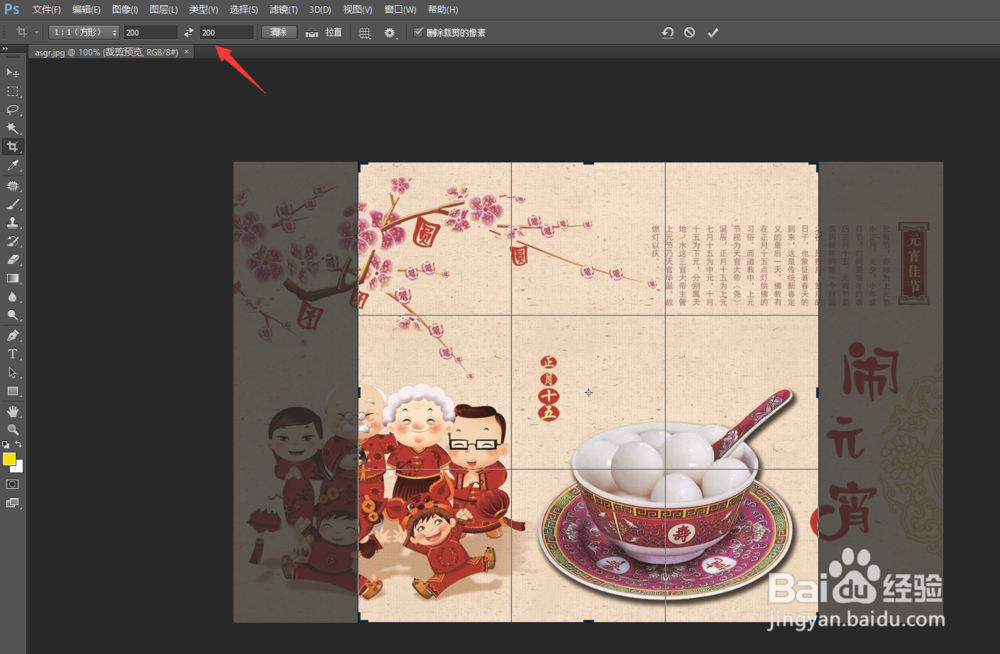1000x654 pixels.
Task: Open the Window menu
Action: click(400, 10)
